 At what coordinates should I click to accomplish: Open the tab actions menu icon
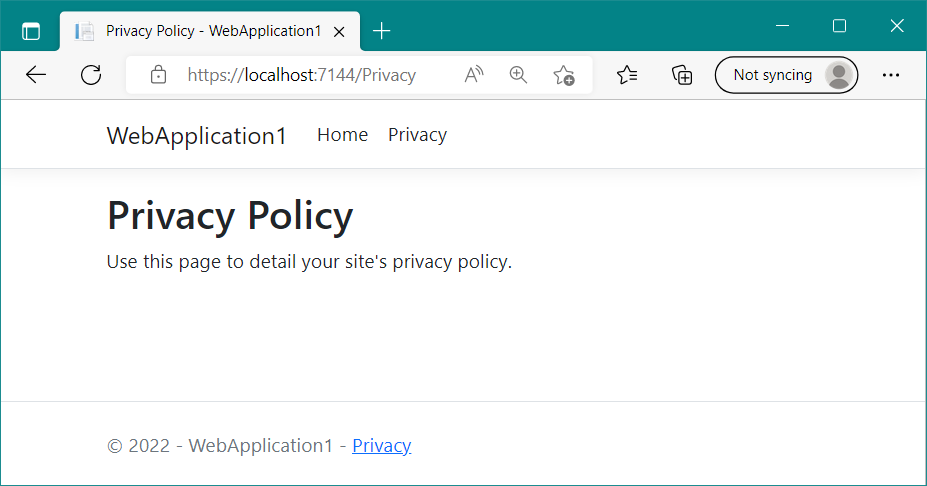(x=31, y=31)
